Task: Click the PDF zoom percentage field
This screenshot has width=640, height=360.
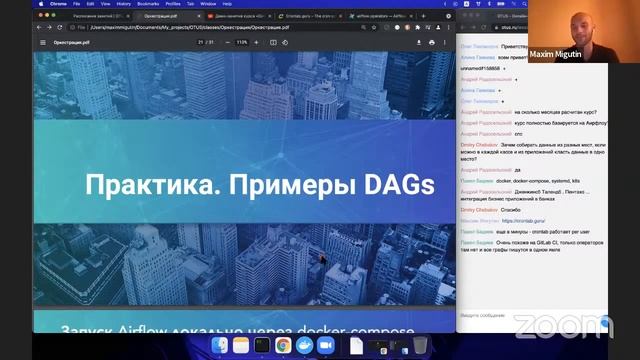Action: tap(242, 42)
